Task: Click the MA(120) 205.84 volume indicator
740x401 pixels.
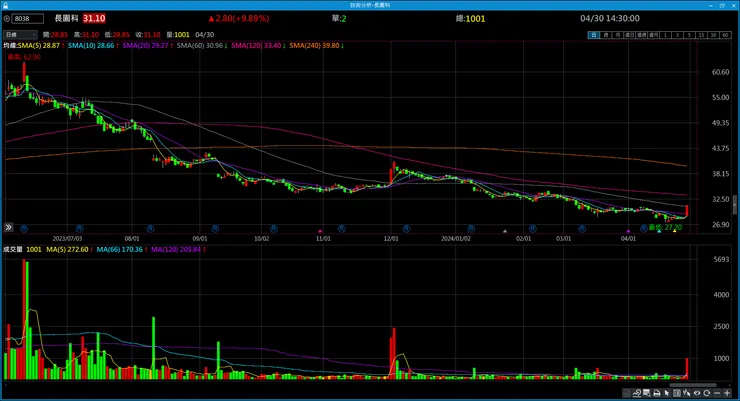Action: (178, 250)
